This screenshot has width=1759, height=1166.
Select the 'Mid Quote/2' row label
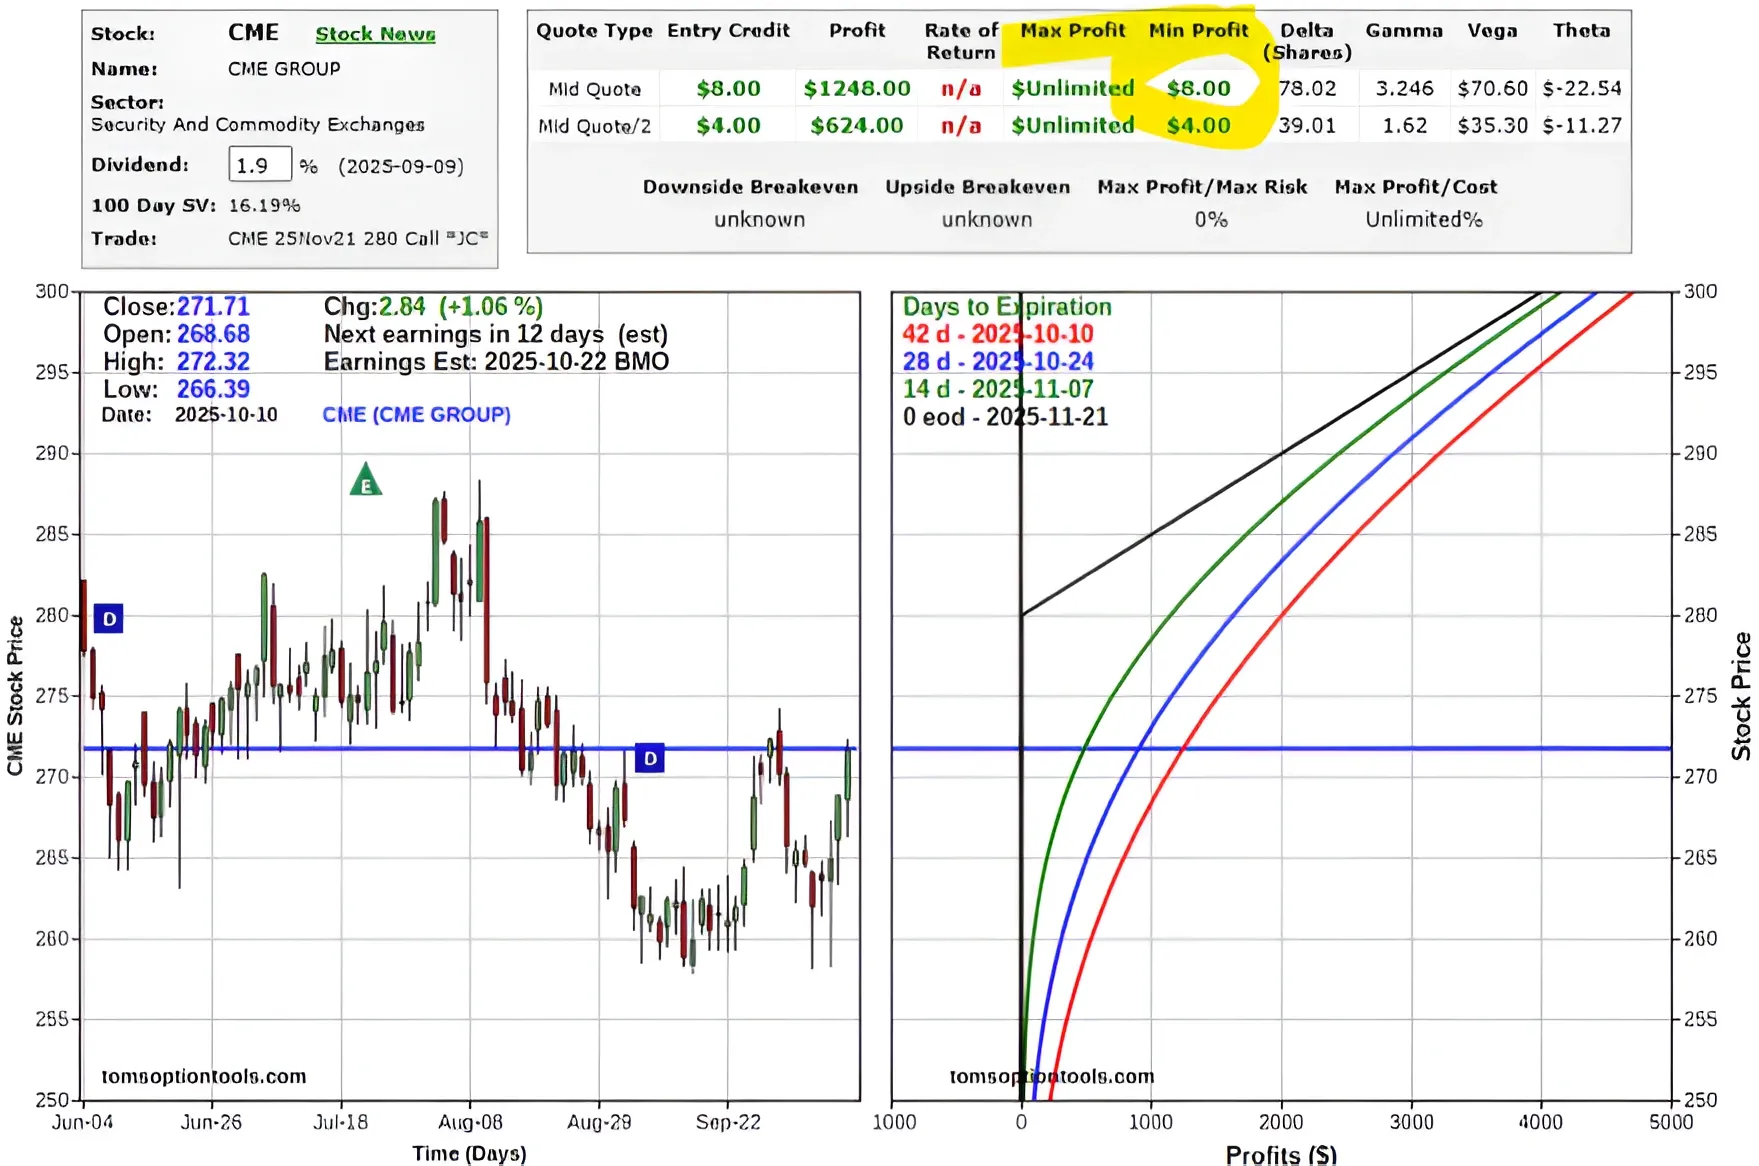[595, 126]
